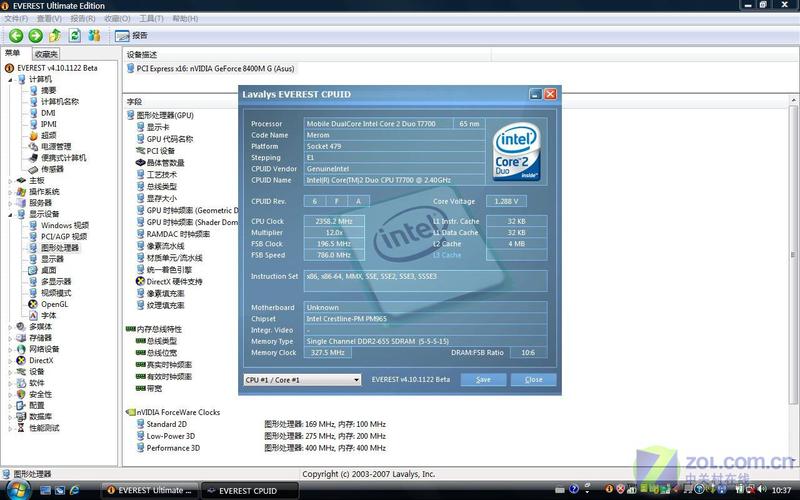Switch to EVEREST Ultimate taskbar button

coord(149,491)
